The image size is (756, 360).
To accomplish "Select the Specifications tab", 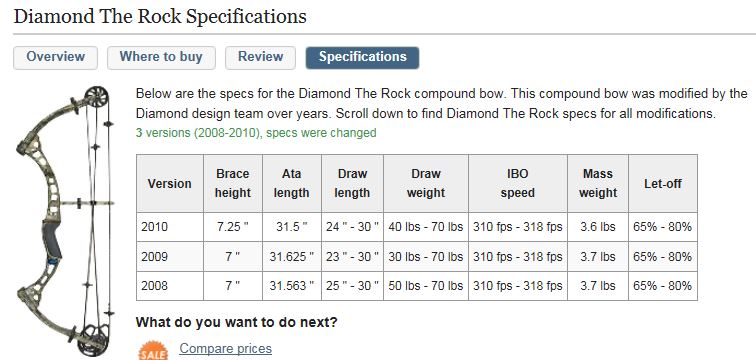I will coord(363,57).
